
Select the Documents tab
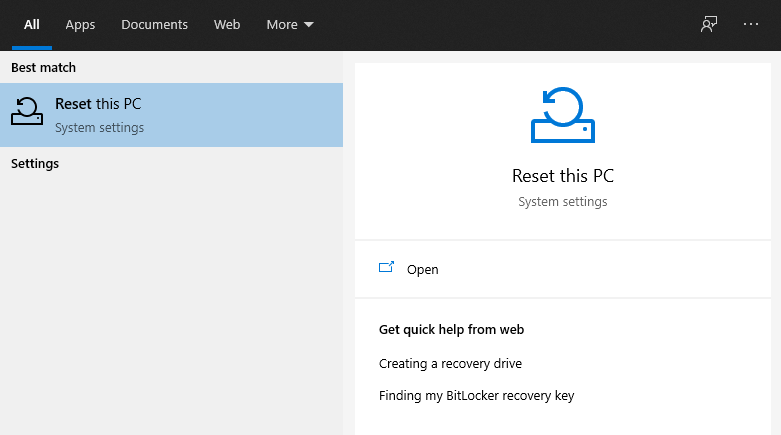point(154,24)
